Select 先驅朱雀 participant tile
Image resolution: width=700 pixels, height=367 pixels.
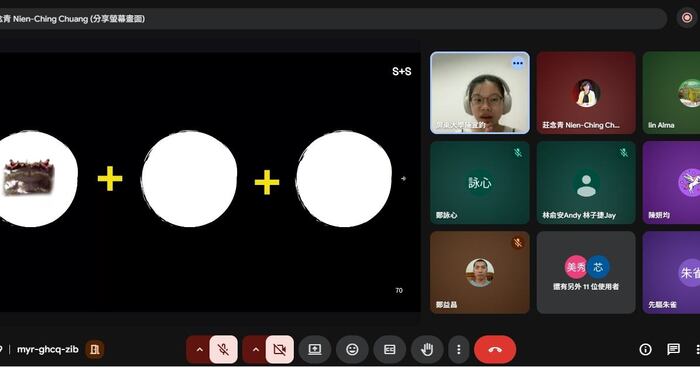click(671, 272)
